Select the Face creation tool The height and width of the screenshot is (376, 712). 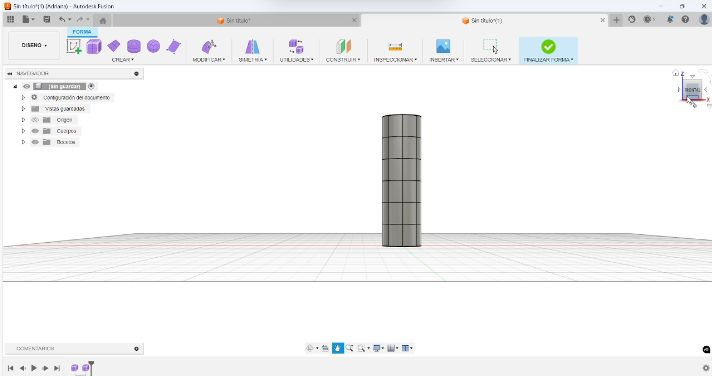tap(173, 46)
